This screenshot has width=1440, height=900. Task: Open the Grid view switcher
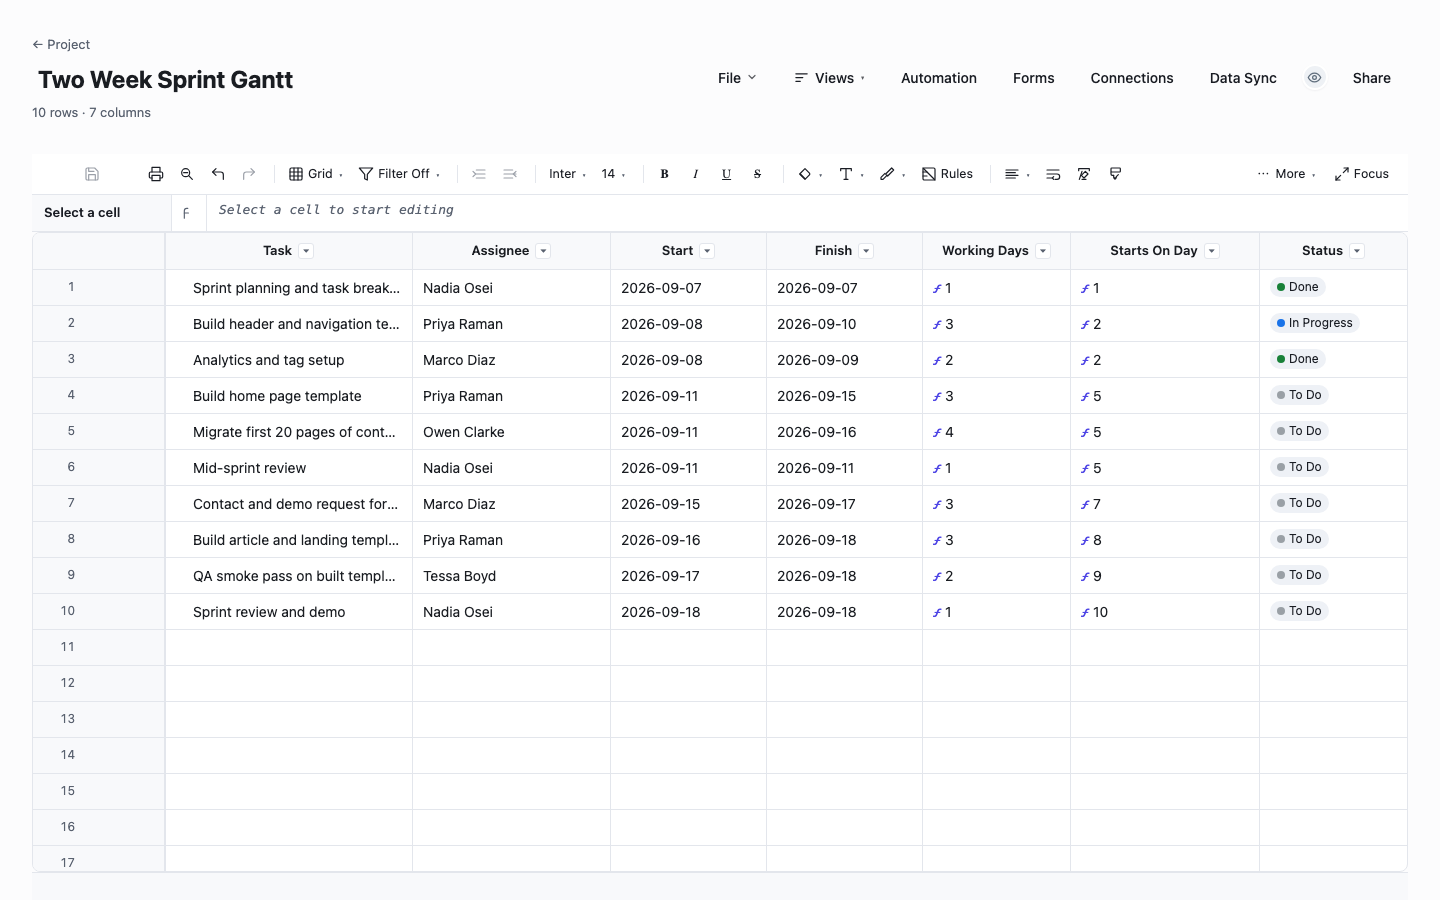[316, 174]
